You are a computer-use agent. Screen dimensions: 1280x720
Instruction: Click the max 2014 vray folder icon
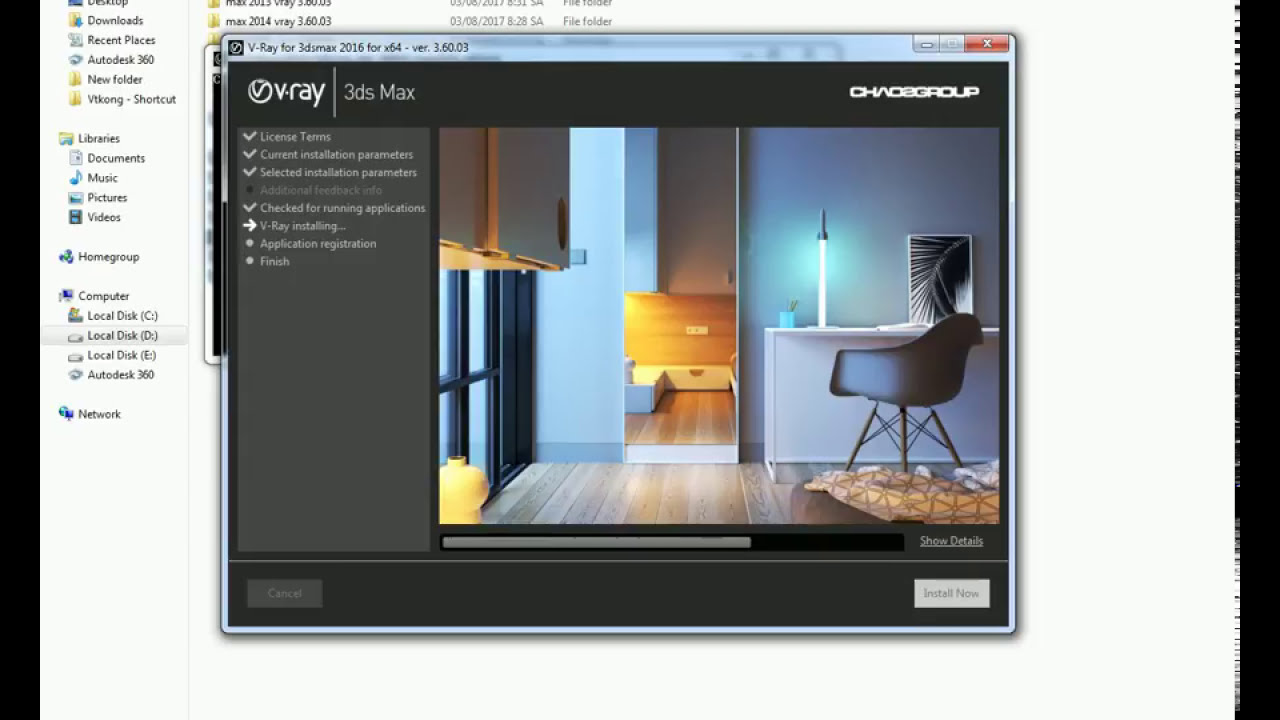point(213,21)
